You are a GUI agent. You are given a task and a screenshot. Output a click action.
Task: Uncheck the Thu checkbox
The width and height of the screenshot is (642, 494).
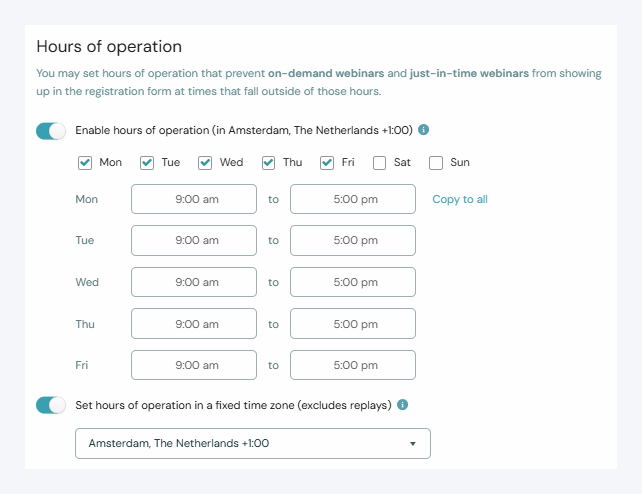pyautogui.click(x=268, y=163)
